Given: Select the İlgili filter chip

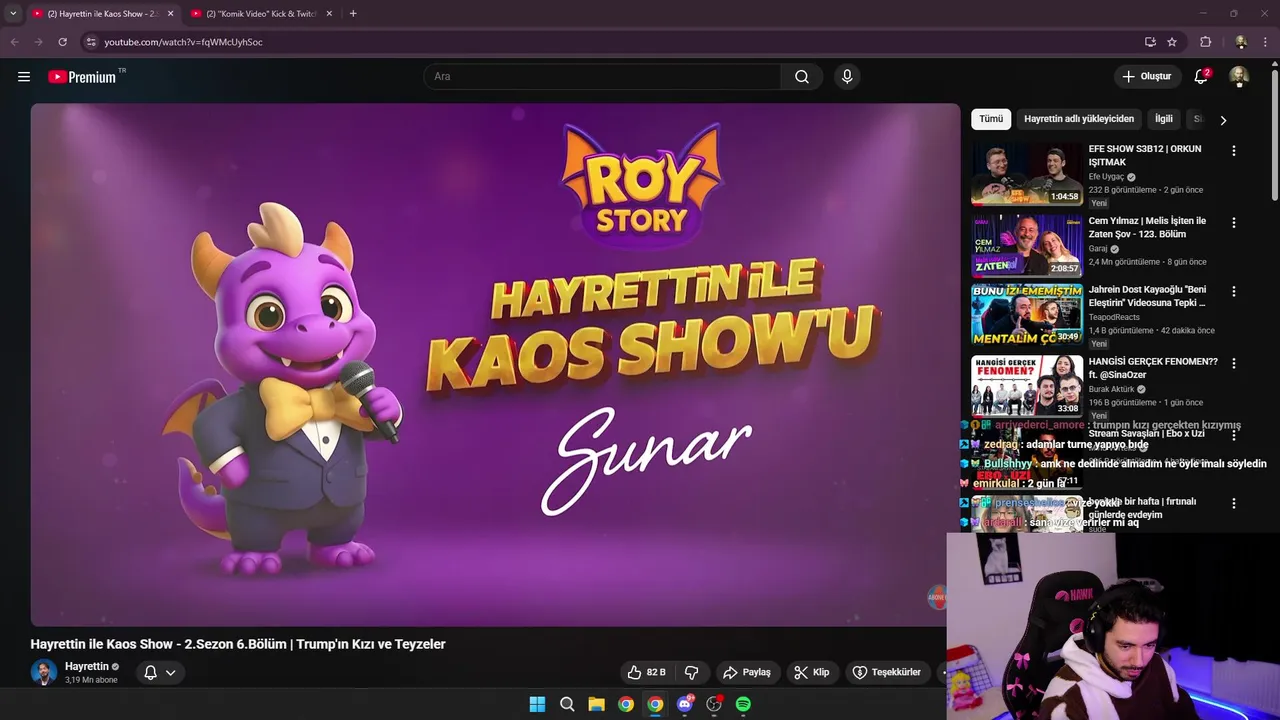Looking at the screenshot, I should [x=1164, y=119].
